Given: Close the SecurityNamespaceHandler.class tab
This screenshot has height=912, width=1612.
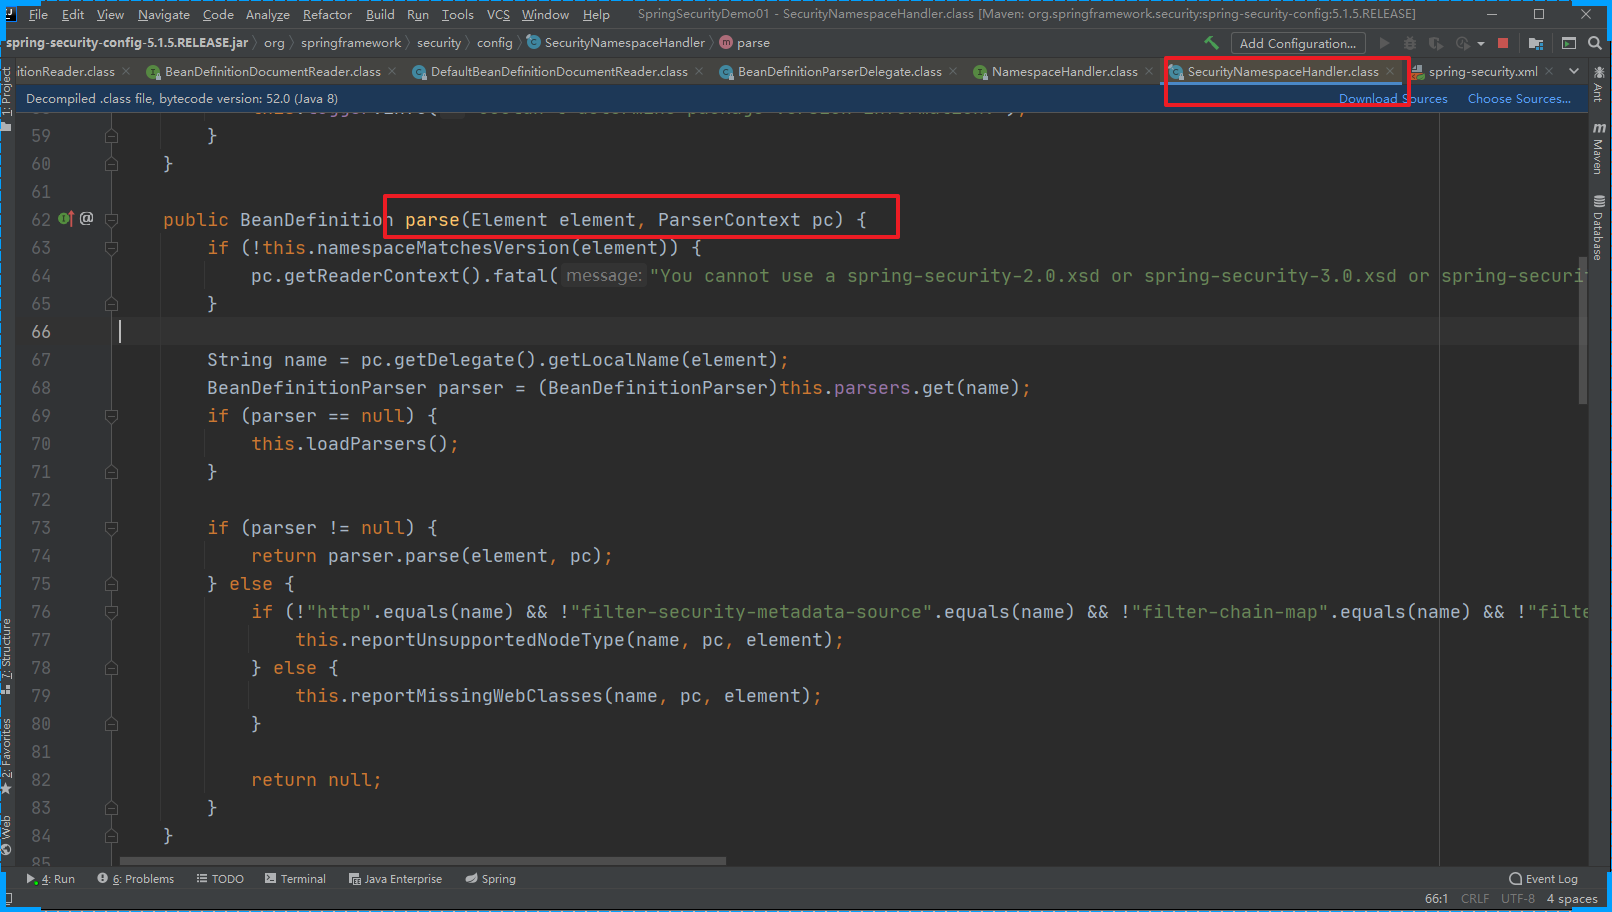Looking at the screenshot, I should tap(1390, 71).
